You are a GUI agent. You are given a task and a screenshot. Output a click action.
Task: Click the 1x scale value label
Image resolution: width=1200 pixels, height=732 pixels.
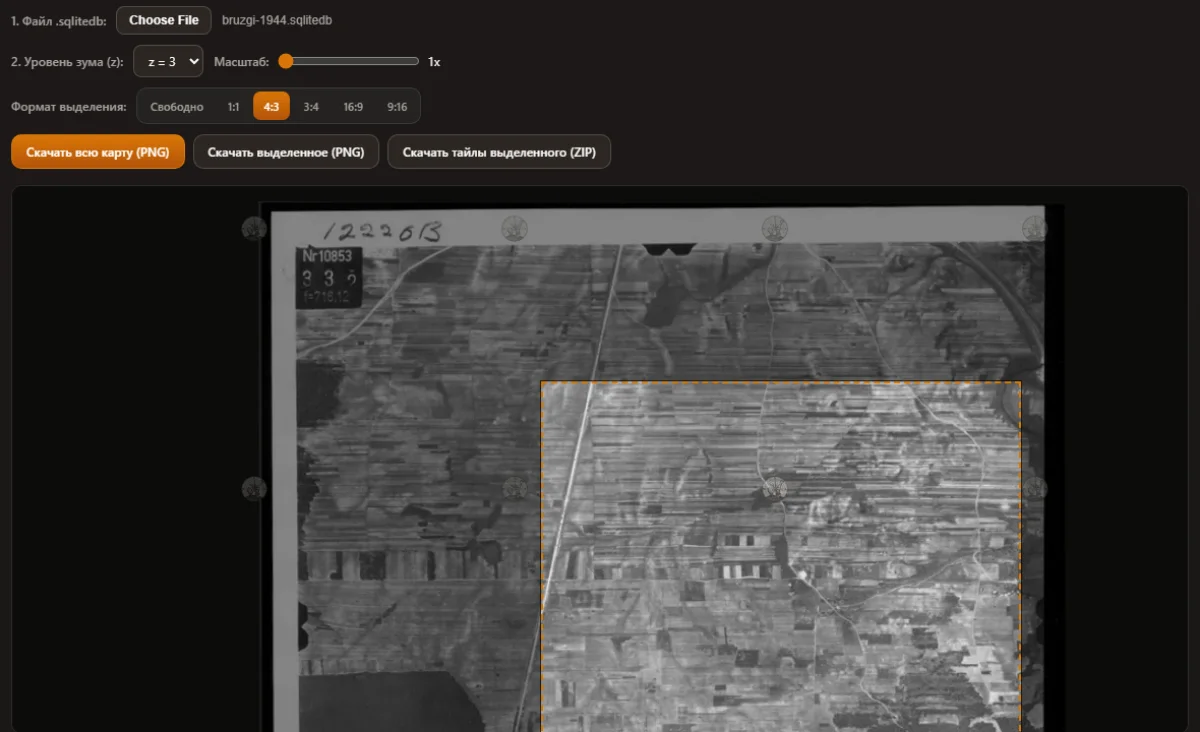[434, 62]
